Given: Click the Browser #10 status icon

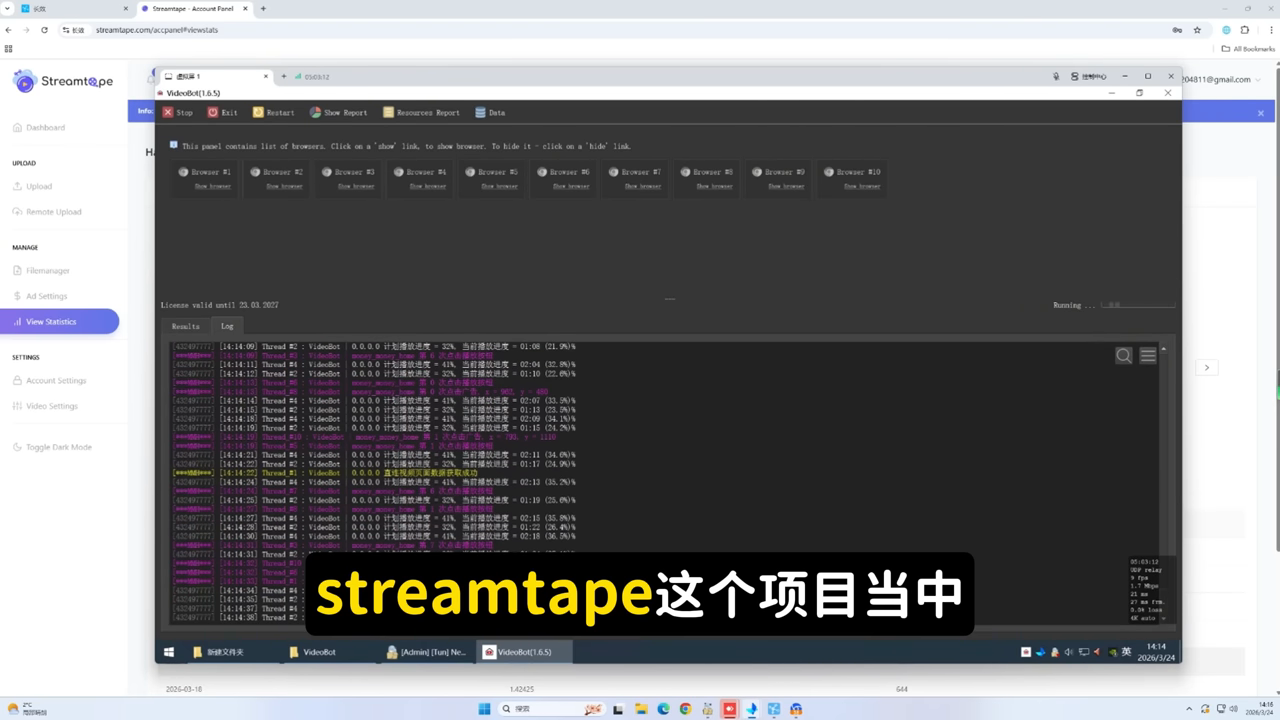Looking at the screenshot, I should pyautogui.click(x=829, y=172).
